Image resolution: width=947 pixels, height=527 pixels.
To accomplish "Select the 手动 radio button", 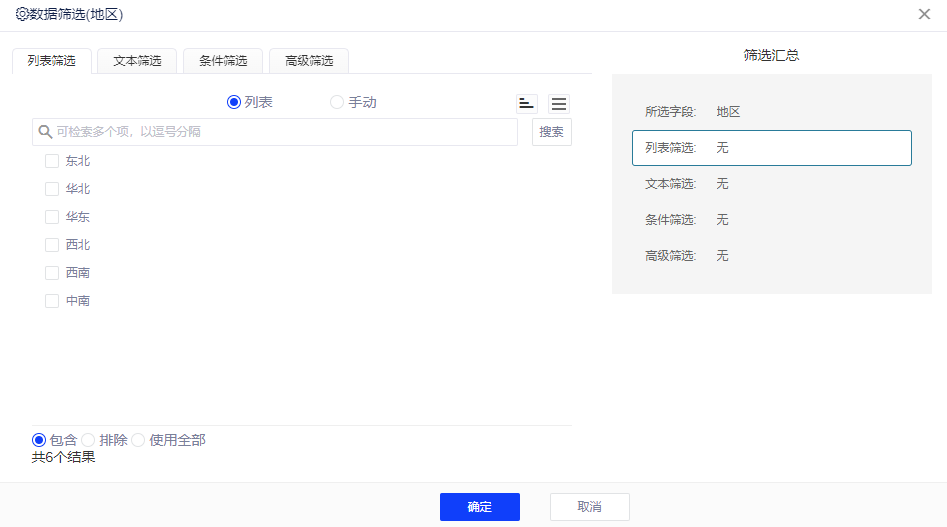I will click(337, 102).
